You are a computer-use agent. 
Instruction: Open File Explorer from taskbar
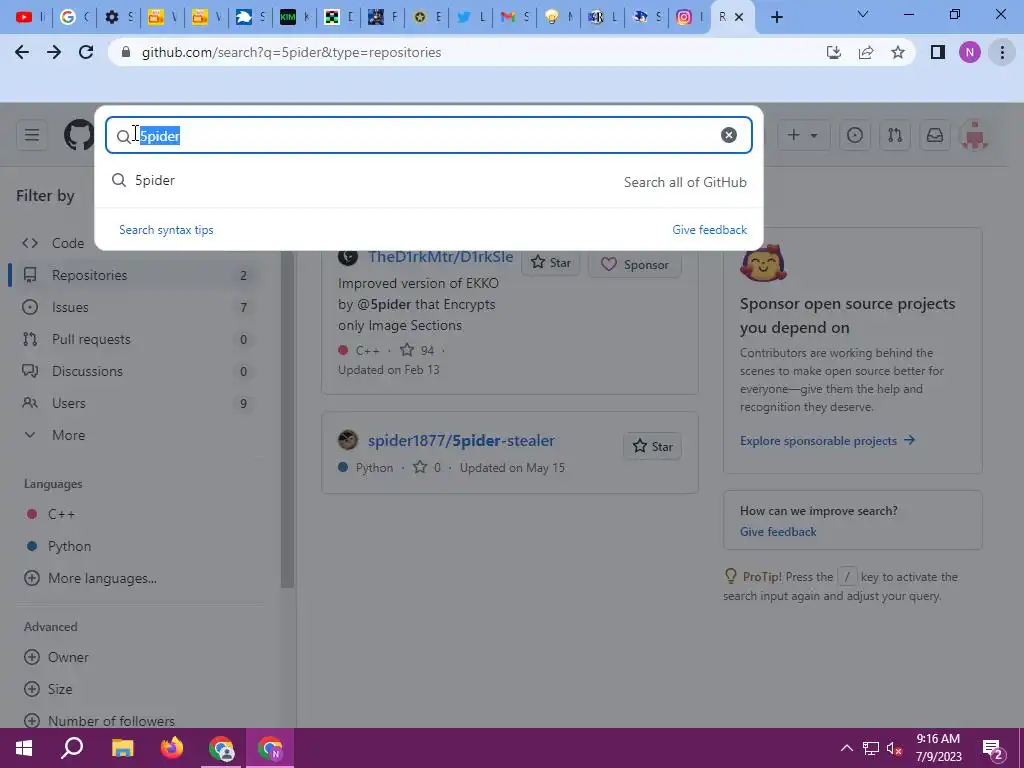(122, 748)
